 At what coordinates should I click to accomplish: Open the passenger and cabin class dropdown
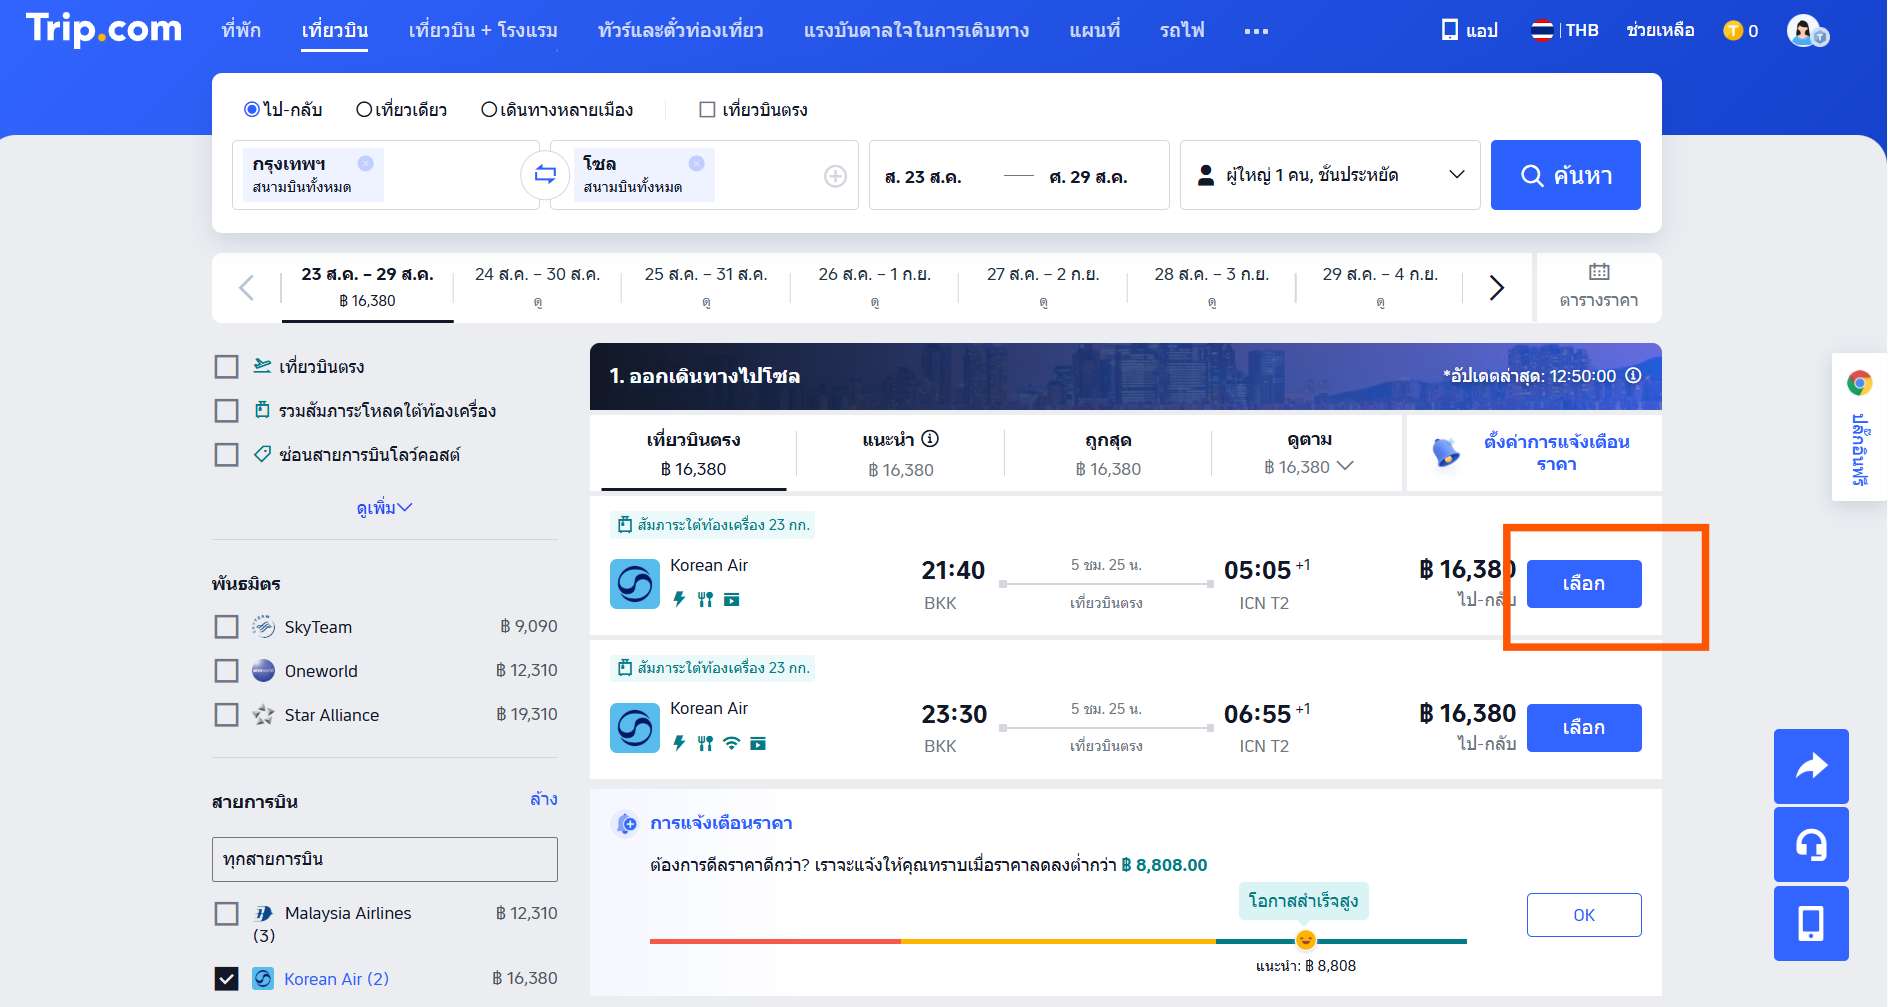pyautogui.click(x=1330, y=175)
